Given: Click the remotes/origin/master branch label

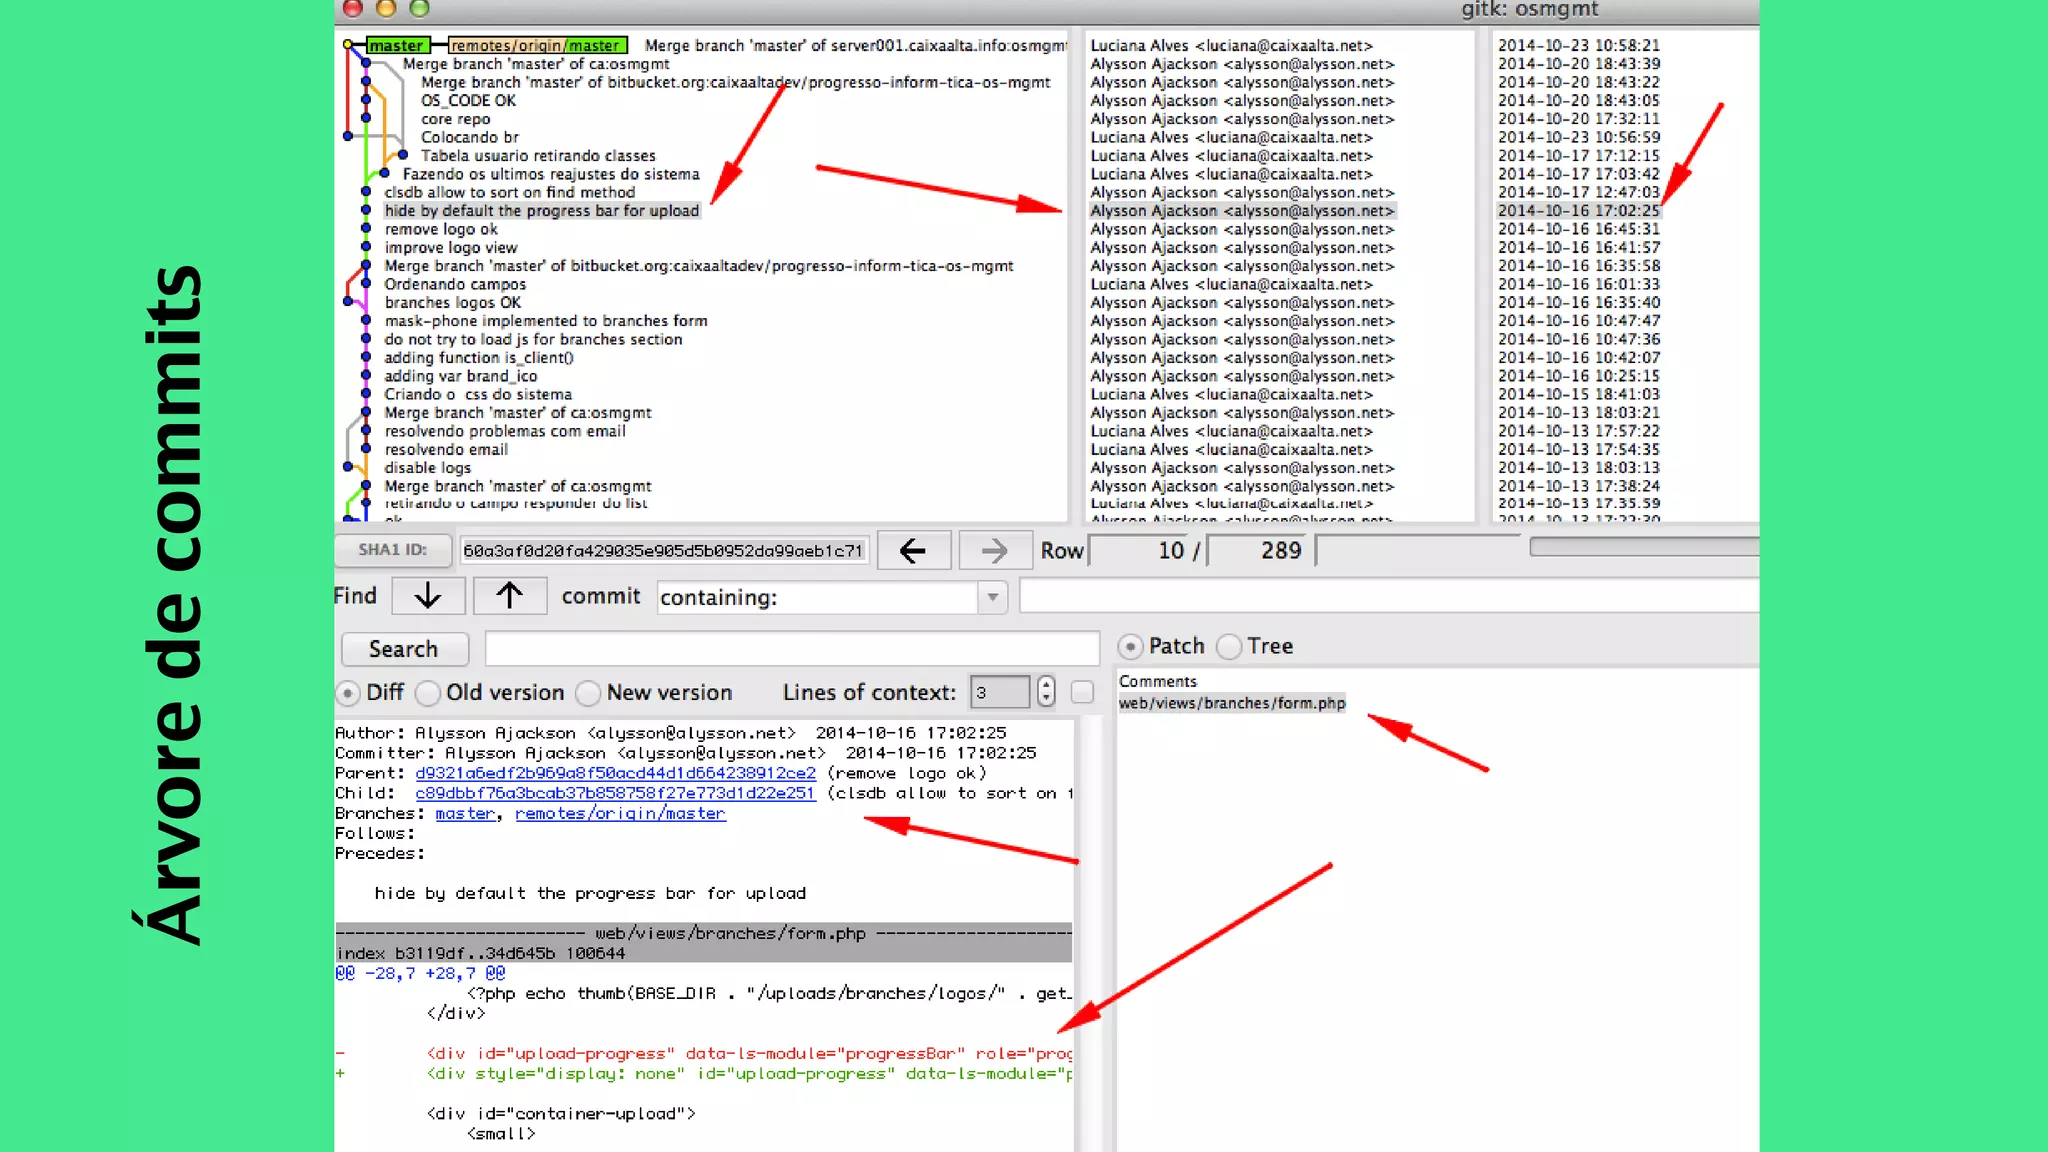Looking at the screenshot, I should point(537,46).
